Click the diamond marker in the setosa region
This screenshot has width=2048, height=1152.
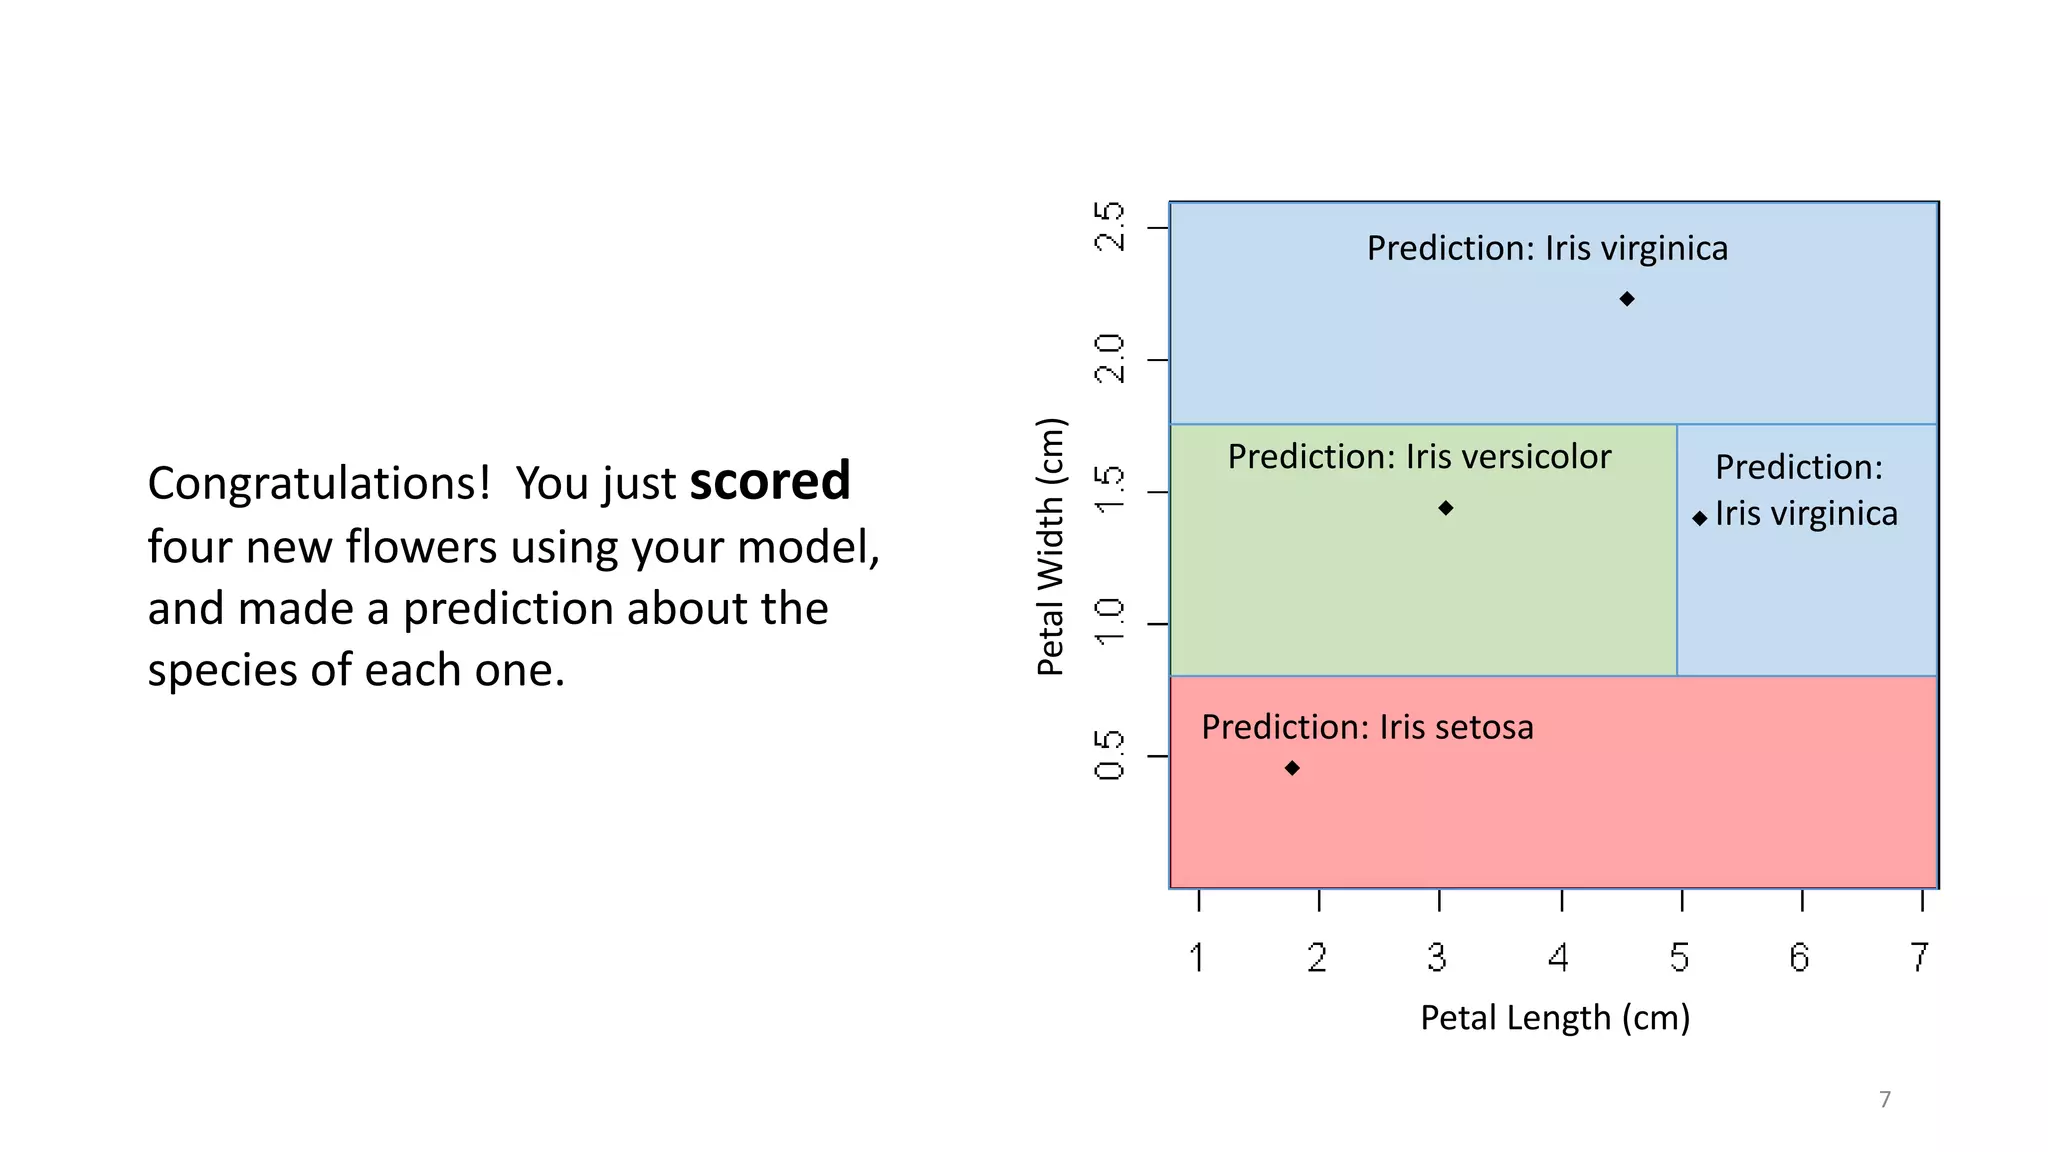click(1292, 768)
